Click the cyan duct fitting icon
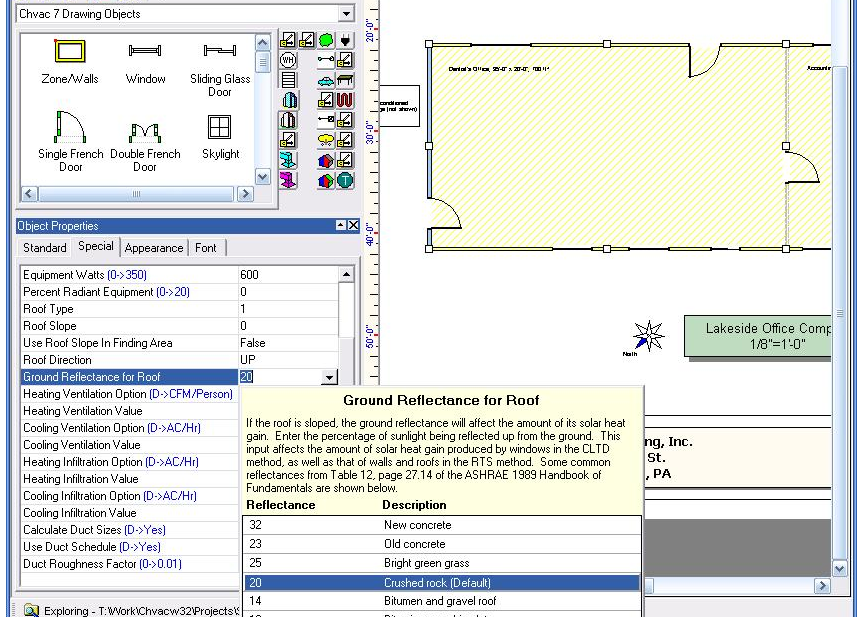The width and height of the screenshot is (857, 617). tap(288, 160)
